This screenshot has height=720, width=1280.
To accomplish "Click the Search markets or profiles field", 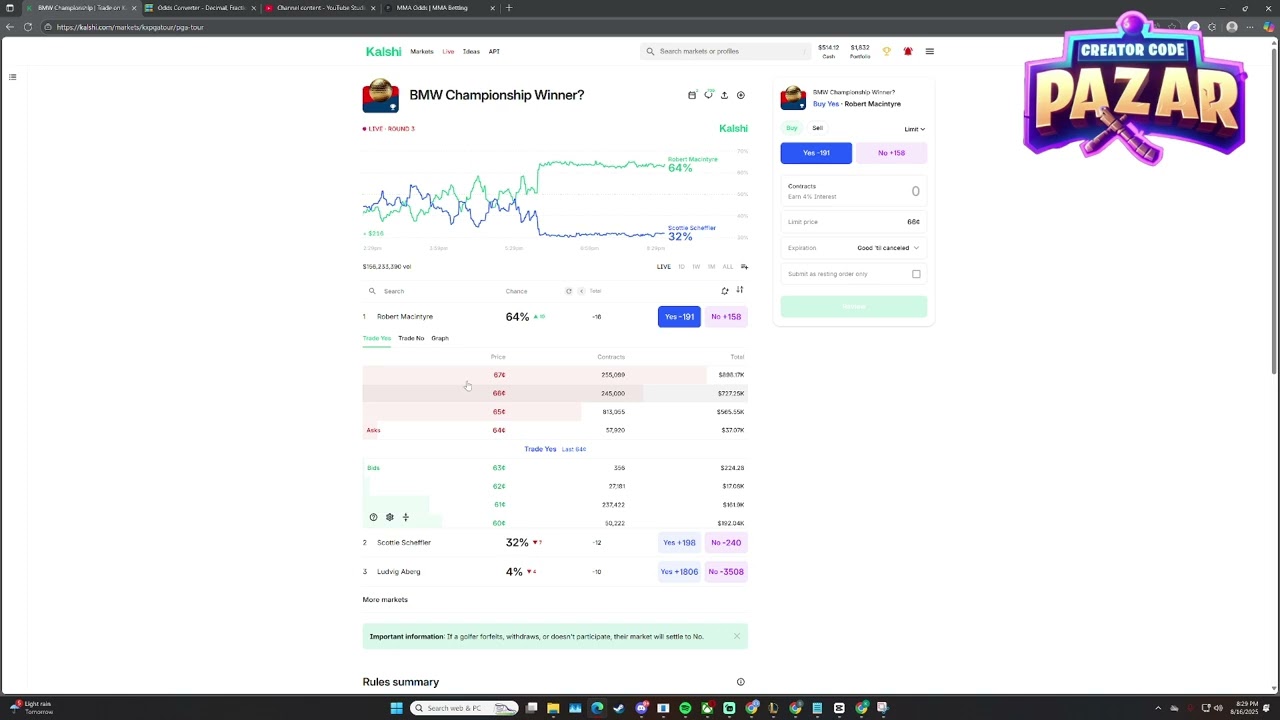I will pos(725,51).
